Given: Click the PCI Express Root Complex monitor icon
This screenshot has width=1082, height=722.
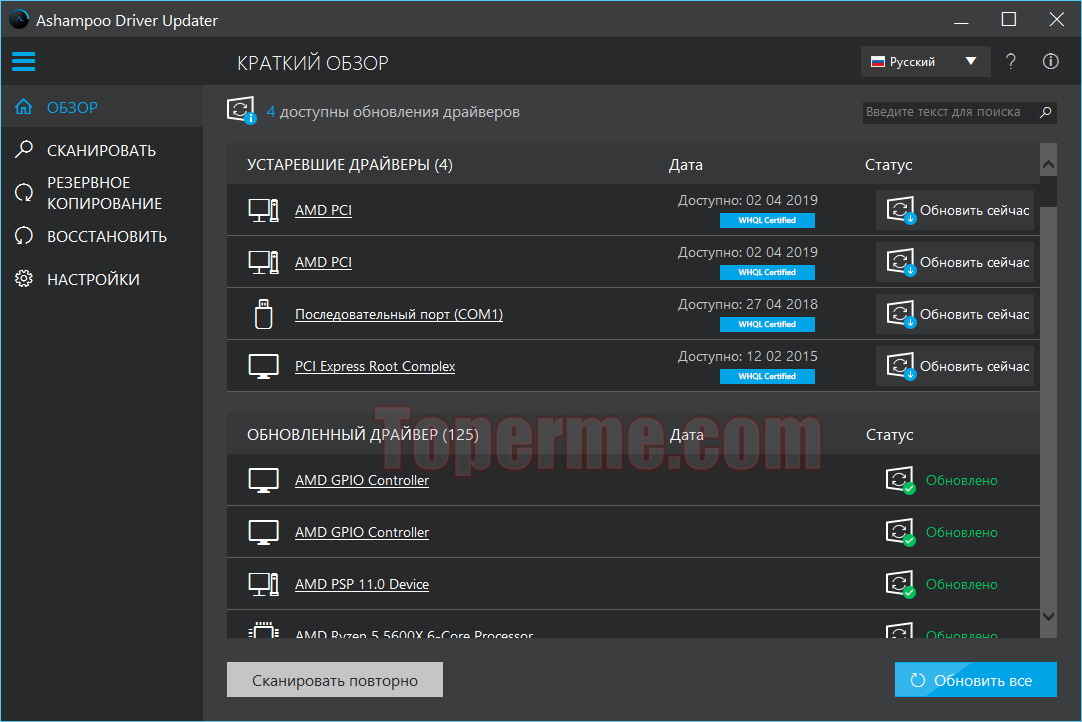Looking at the screenshot, I should click(x=264, y=367).
